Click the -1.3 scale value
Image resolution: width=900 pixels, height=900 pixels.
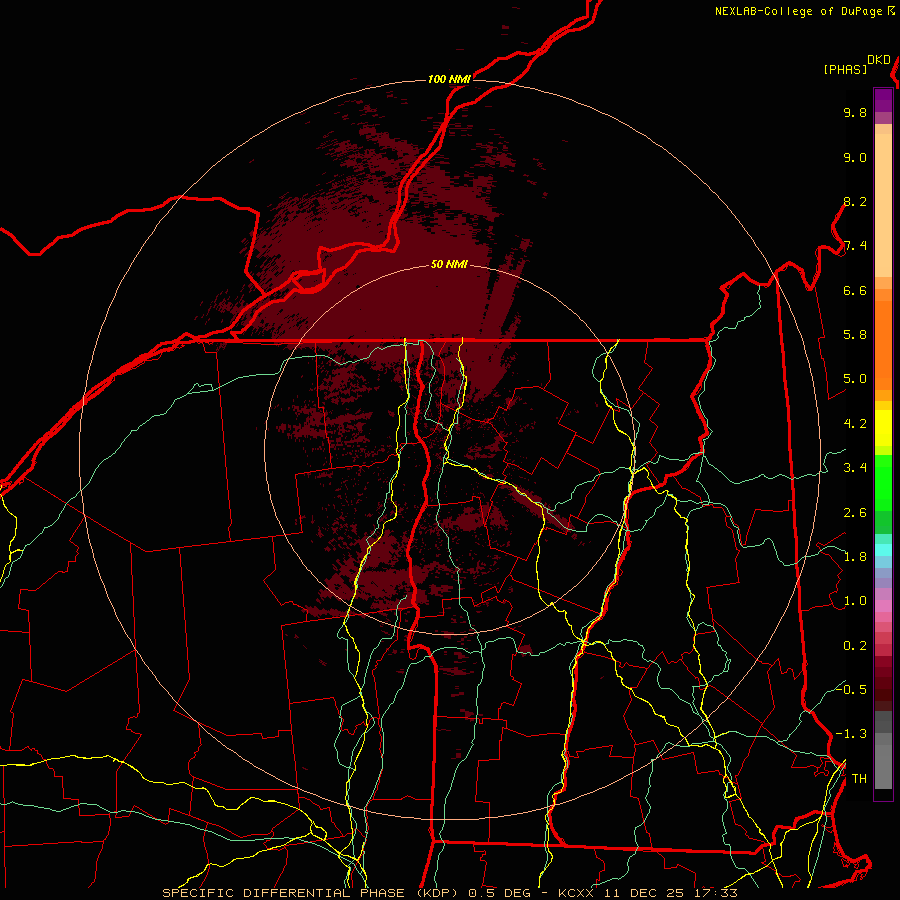[851, 734]
